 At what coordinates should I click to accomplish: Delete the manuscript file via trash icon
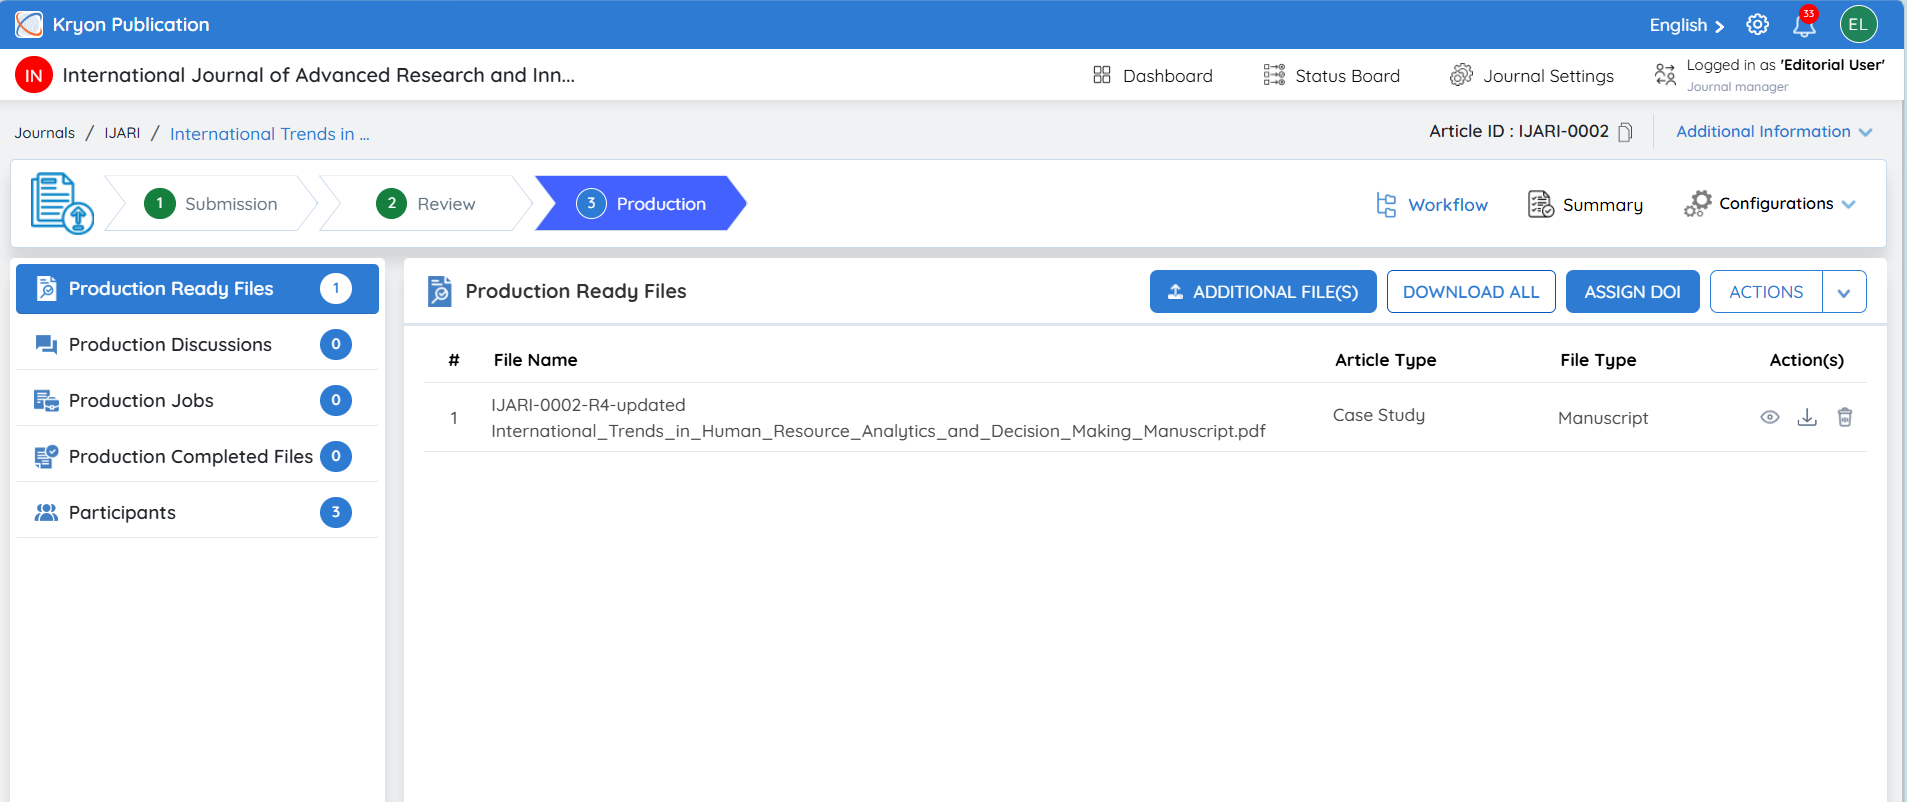click(1845, 417)
